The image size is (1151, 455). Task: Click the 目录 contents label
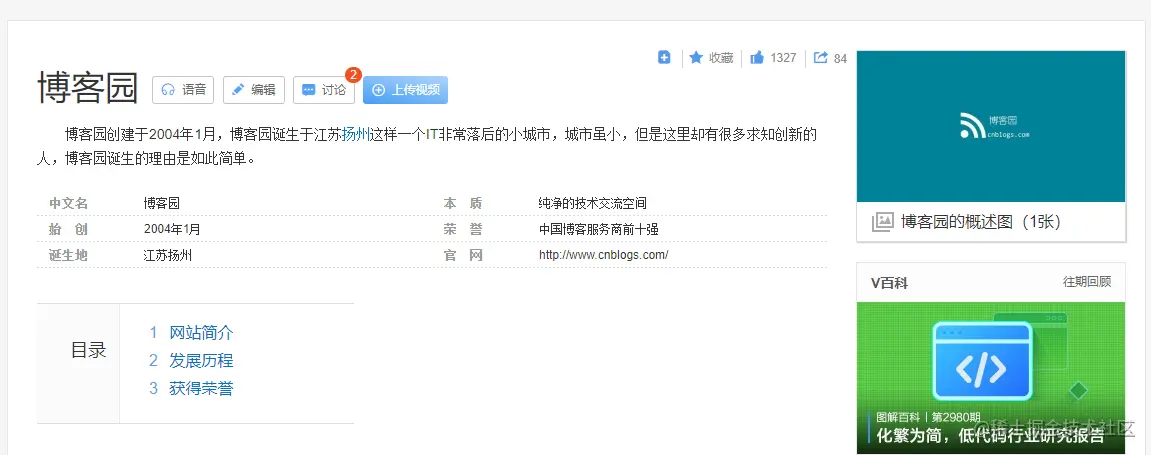pos(89,350)
